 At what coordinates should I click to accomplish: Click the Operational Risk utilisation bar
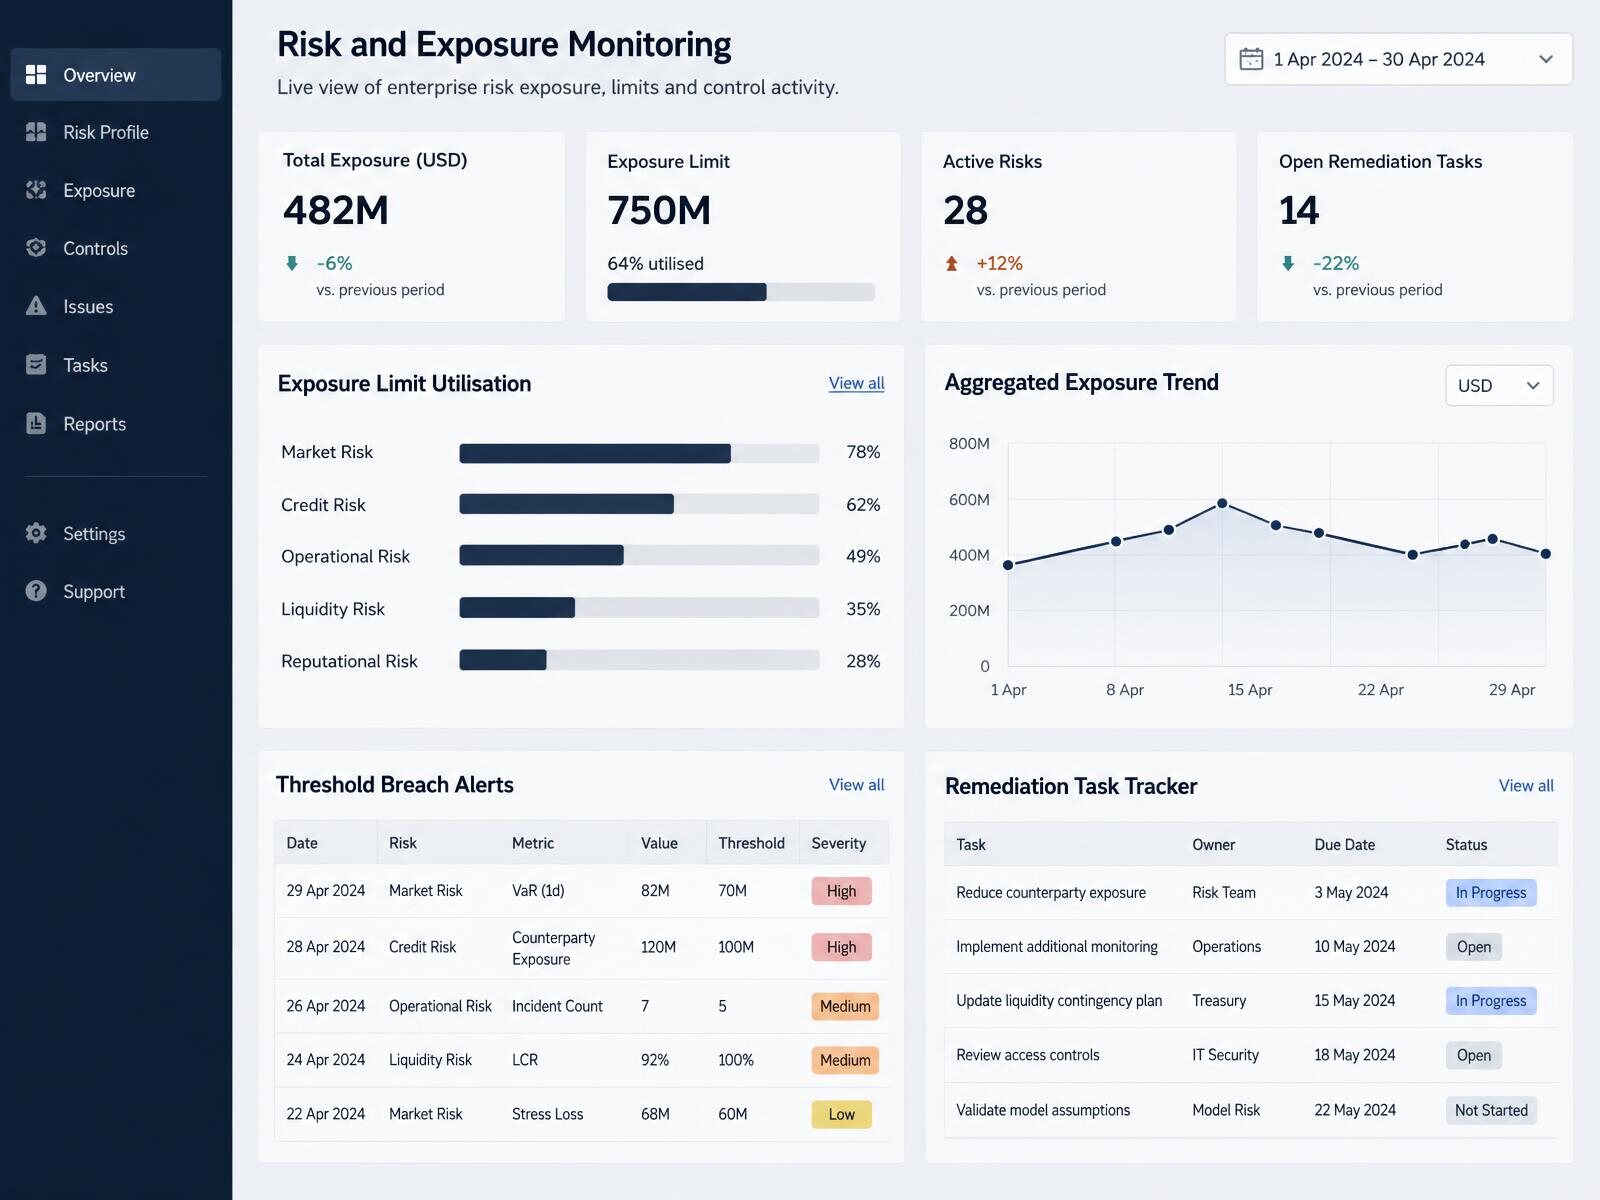point(639,555)
